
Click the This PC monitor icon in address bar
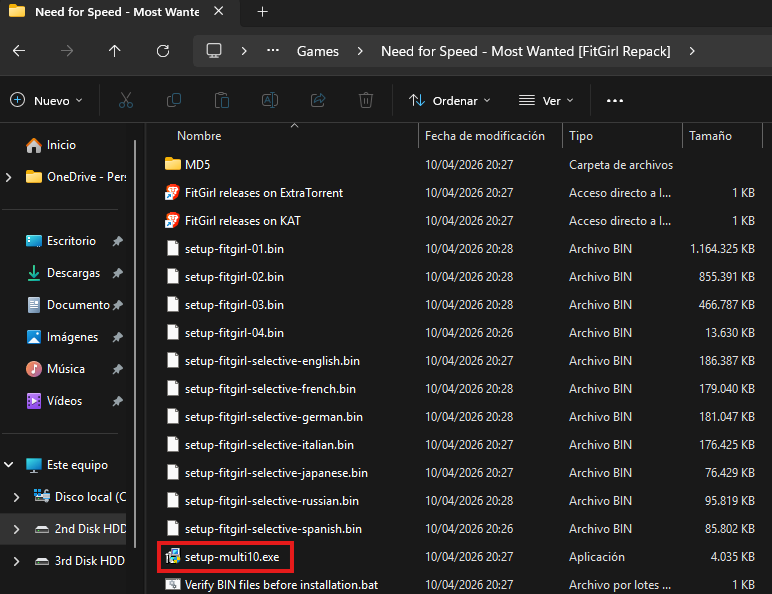(214, 51)
